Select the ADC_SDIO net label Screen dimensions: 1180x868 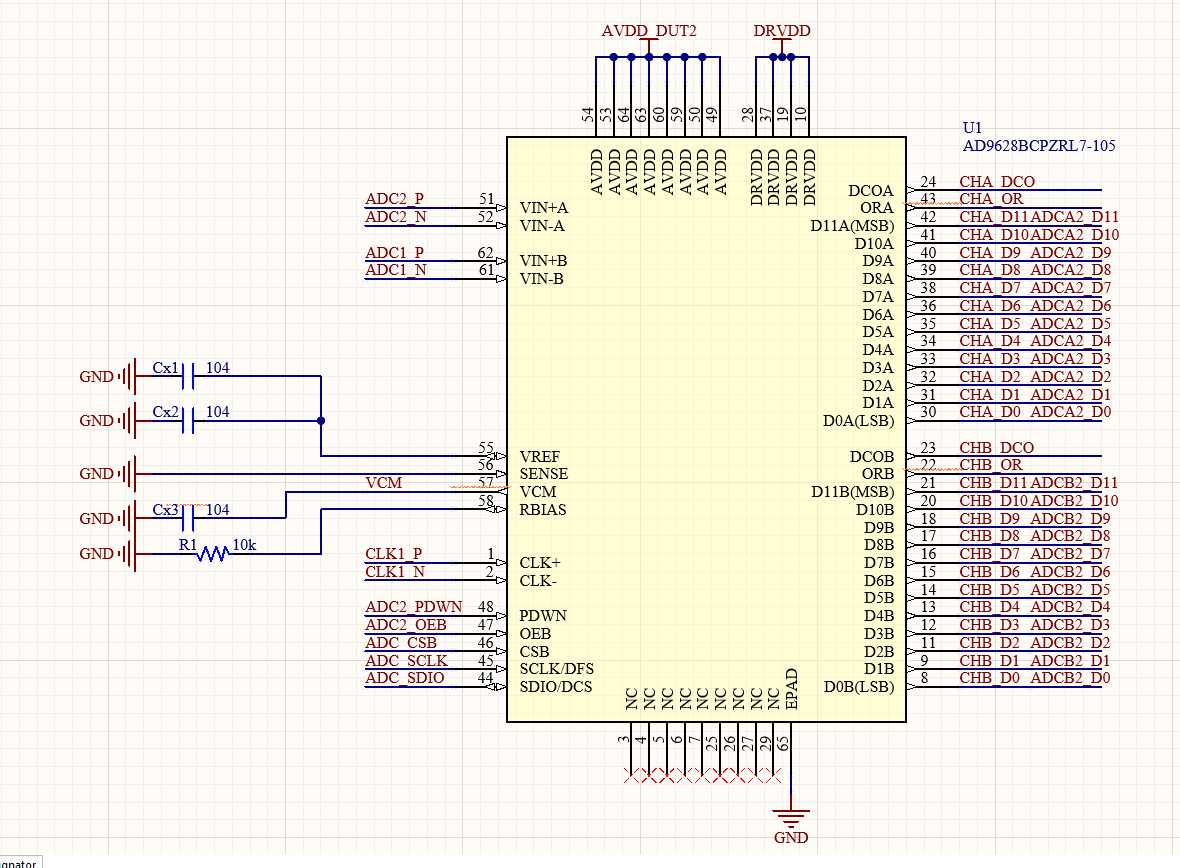404,678
